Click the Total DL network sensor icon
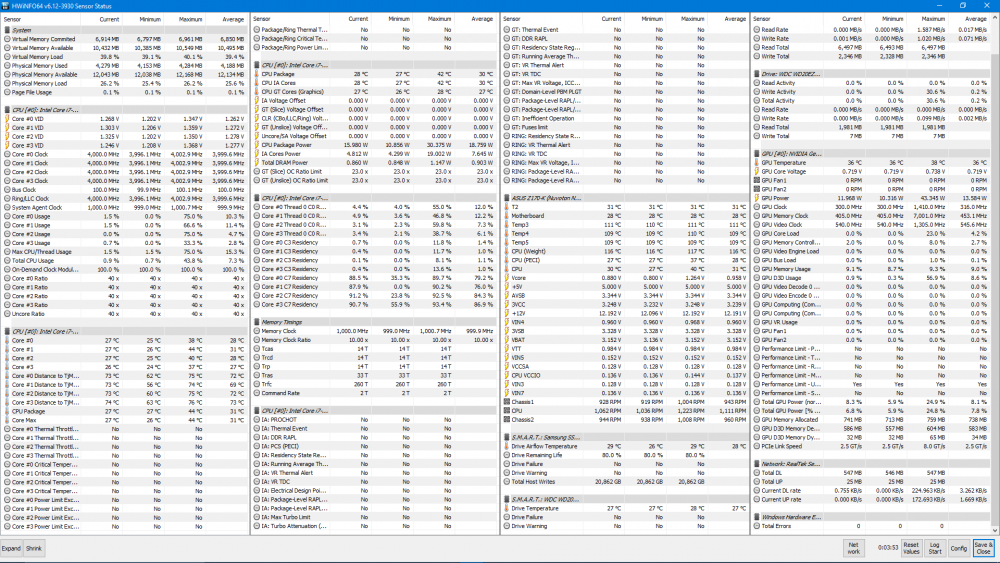 pyautogui.click(x=756, y=472)
